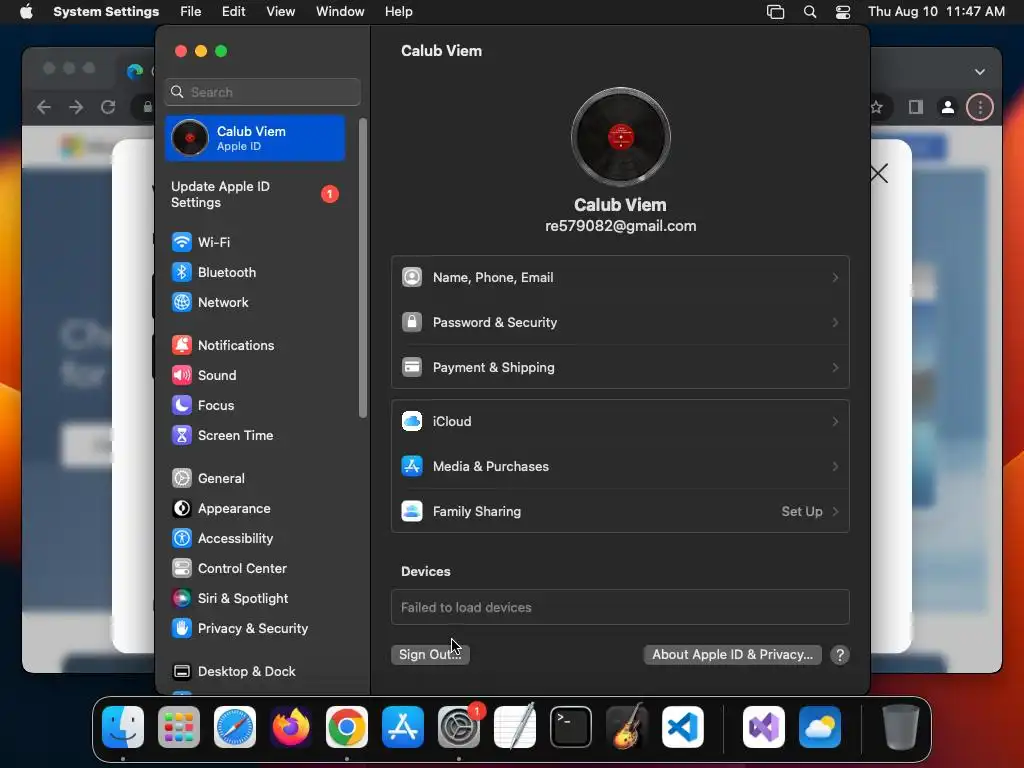Open the cloud weather app in Dock
Viewport: 1024px width, 768px height.
click(x=820, y=727)
